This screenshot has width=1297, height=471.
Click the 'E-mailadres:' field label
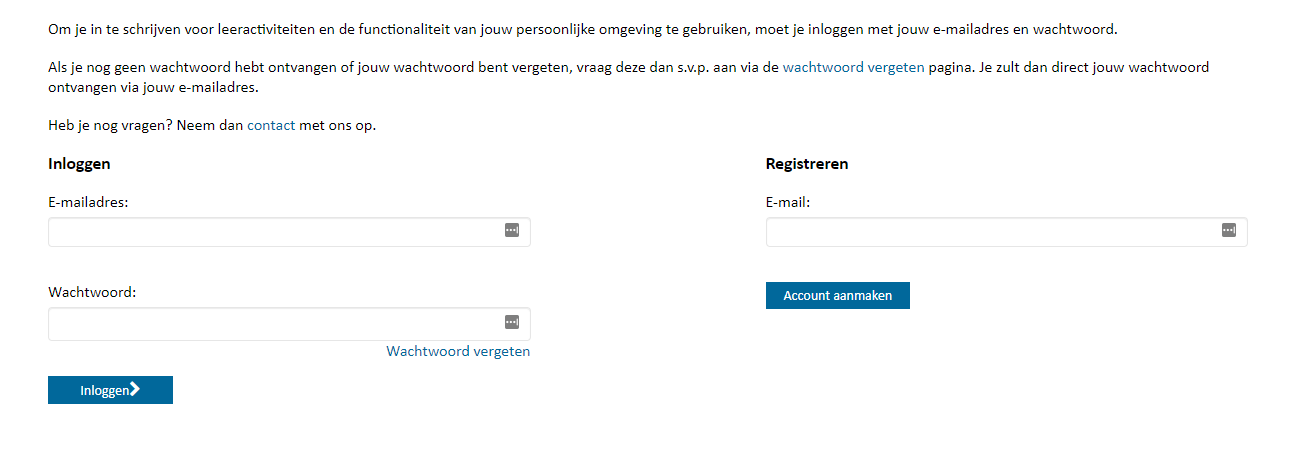click(x=88, y=202)
